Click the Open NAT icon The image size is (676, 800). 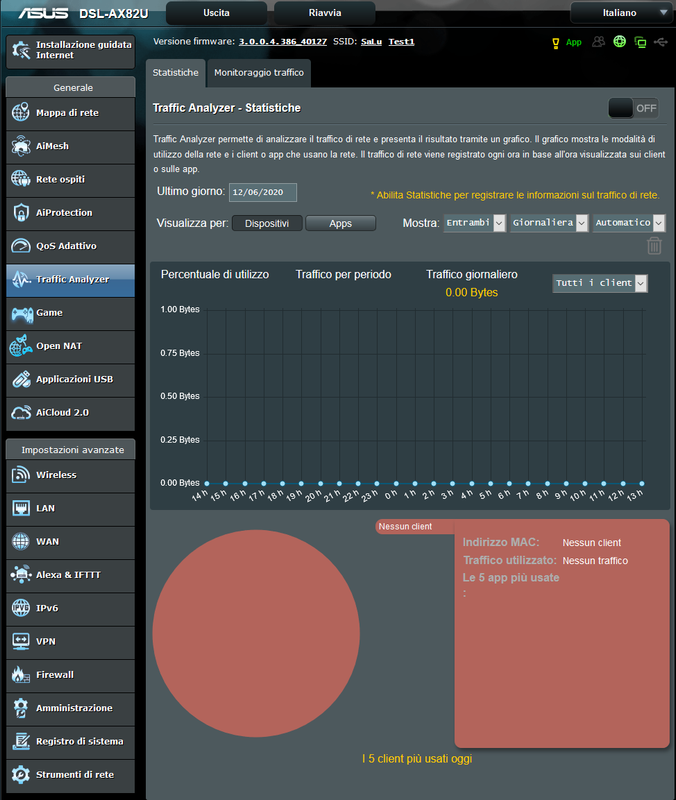point(21,346)
